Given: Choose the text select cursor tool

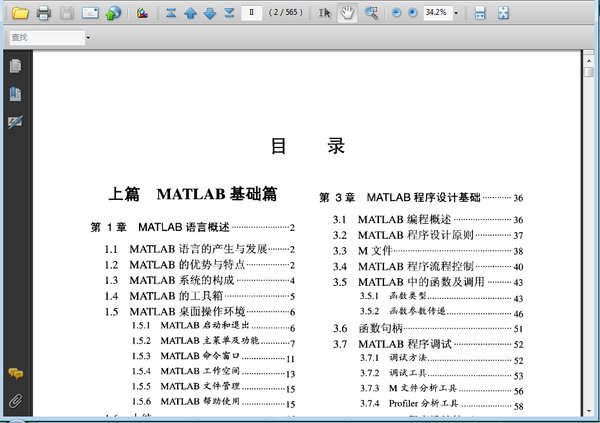Looking at the screenshot, I should (324, 13).
